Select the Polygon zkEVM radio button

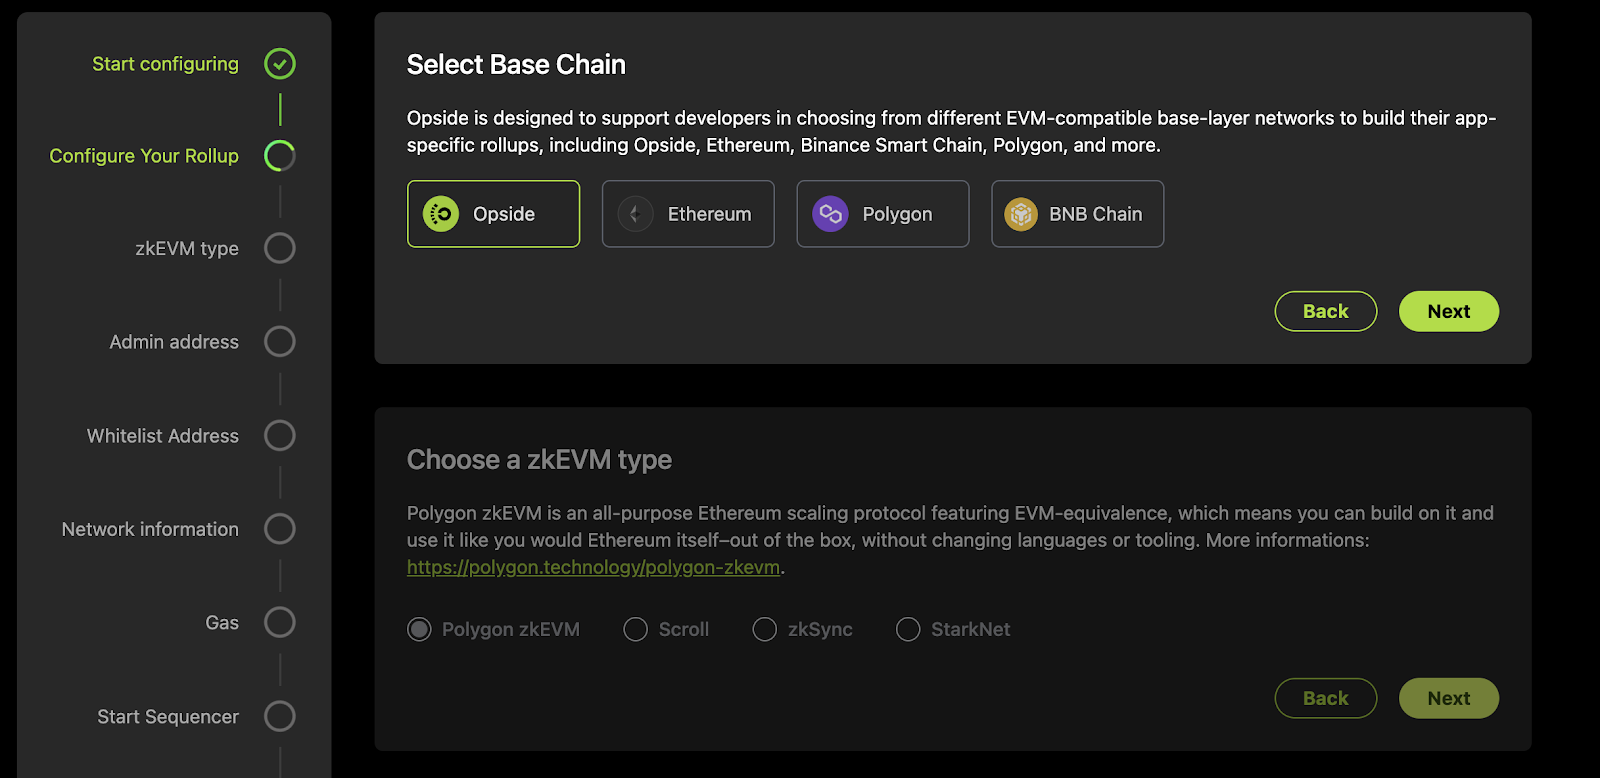tap(420, 629)
